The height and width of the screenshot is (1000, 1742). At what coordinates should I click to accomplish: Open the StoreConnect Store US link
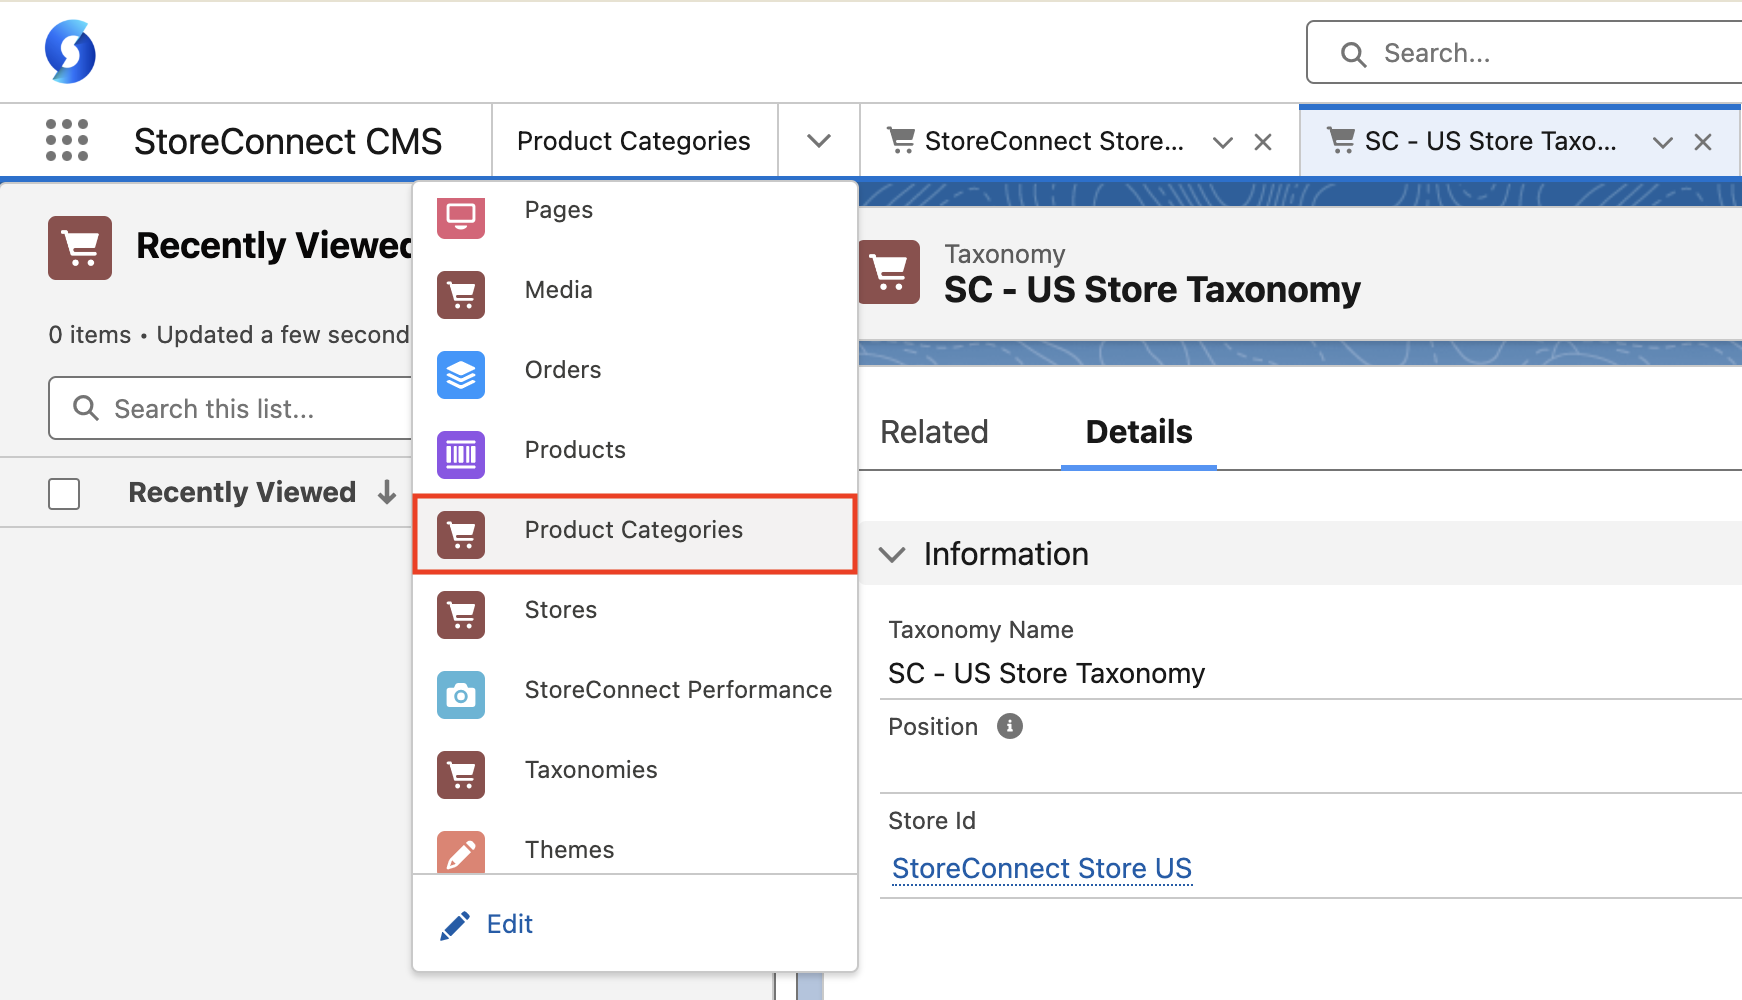point(1042,868)
